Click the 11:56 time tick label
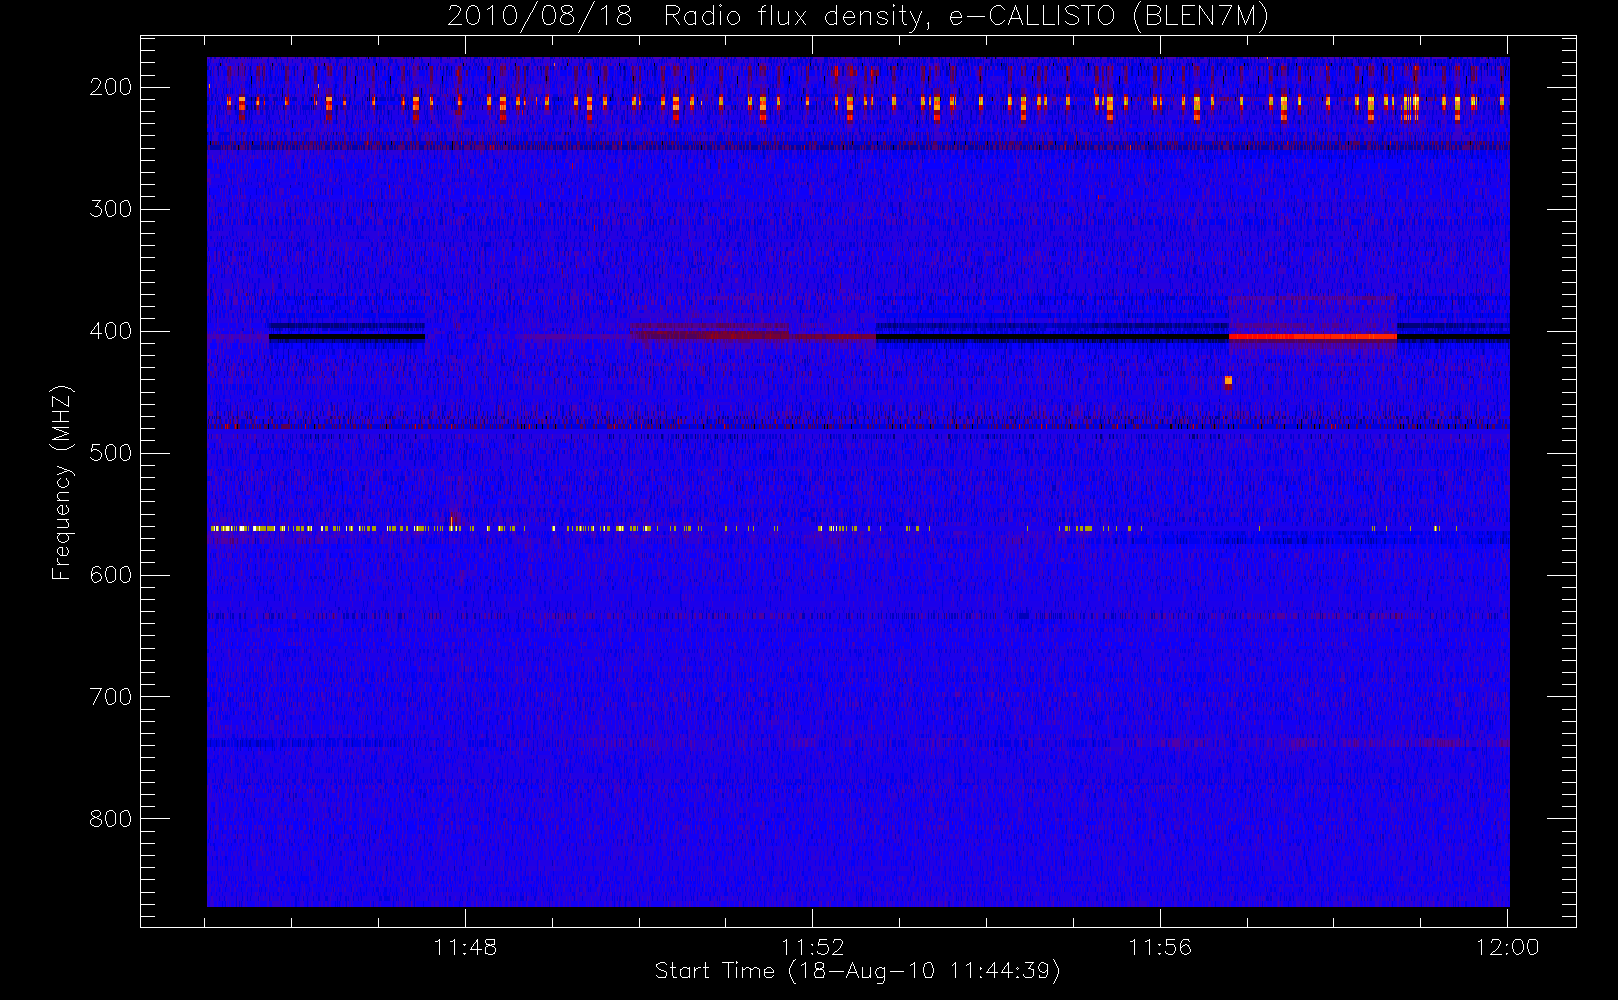Screen dimensions: 1618x1000 coord(1160,947)
